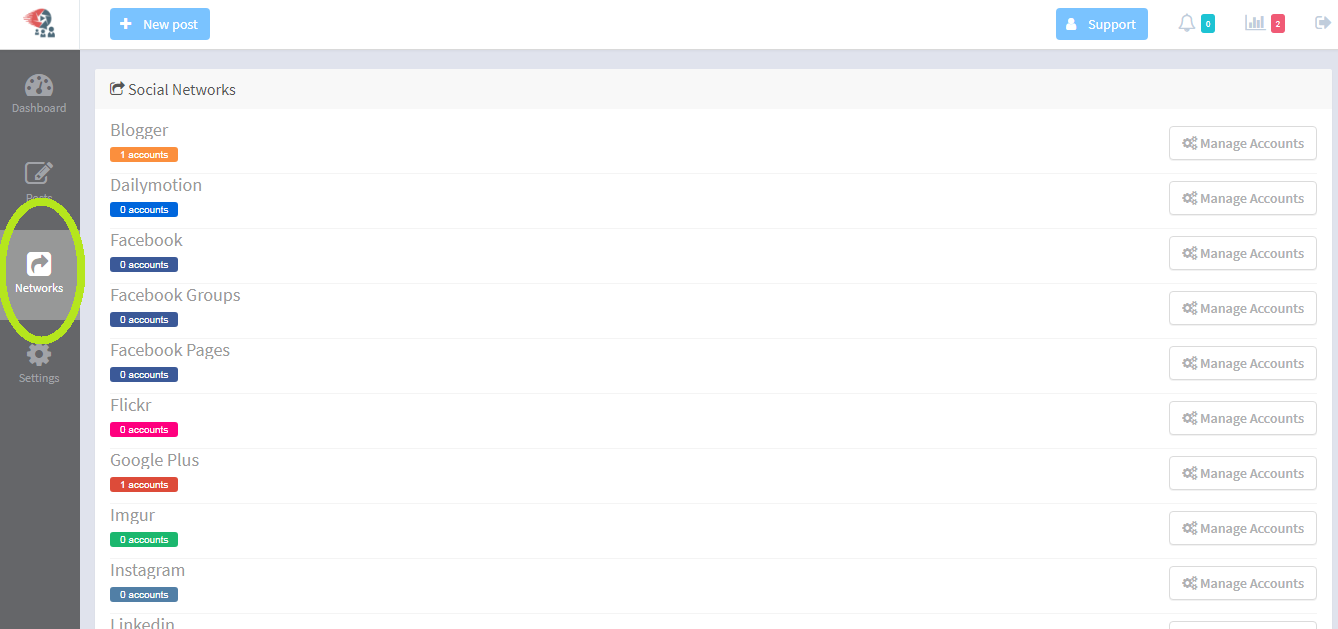Viewport: 1338px width, 629px height.
Task: Click the logout arrow icon
Action: tap(1323, 23)
